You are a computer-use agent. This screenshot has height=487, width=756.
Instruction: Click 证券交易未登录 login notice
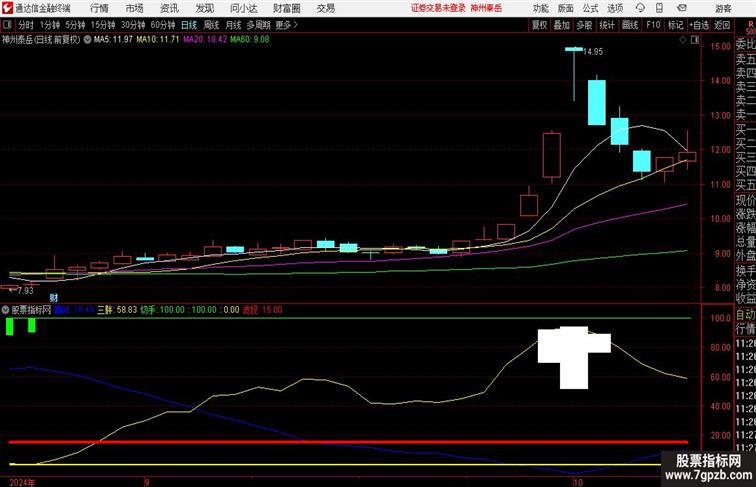tap(438, 8)
